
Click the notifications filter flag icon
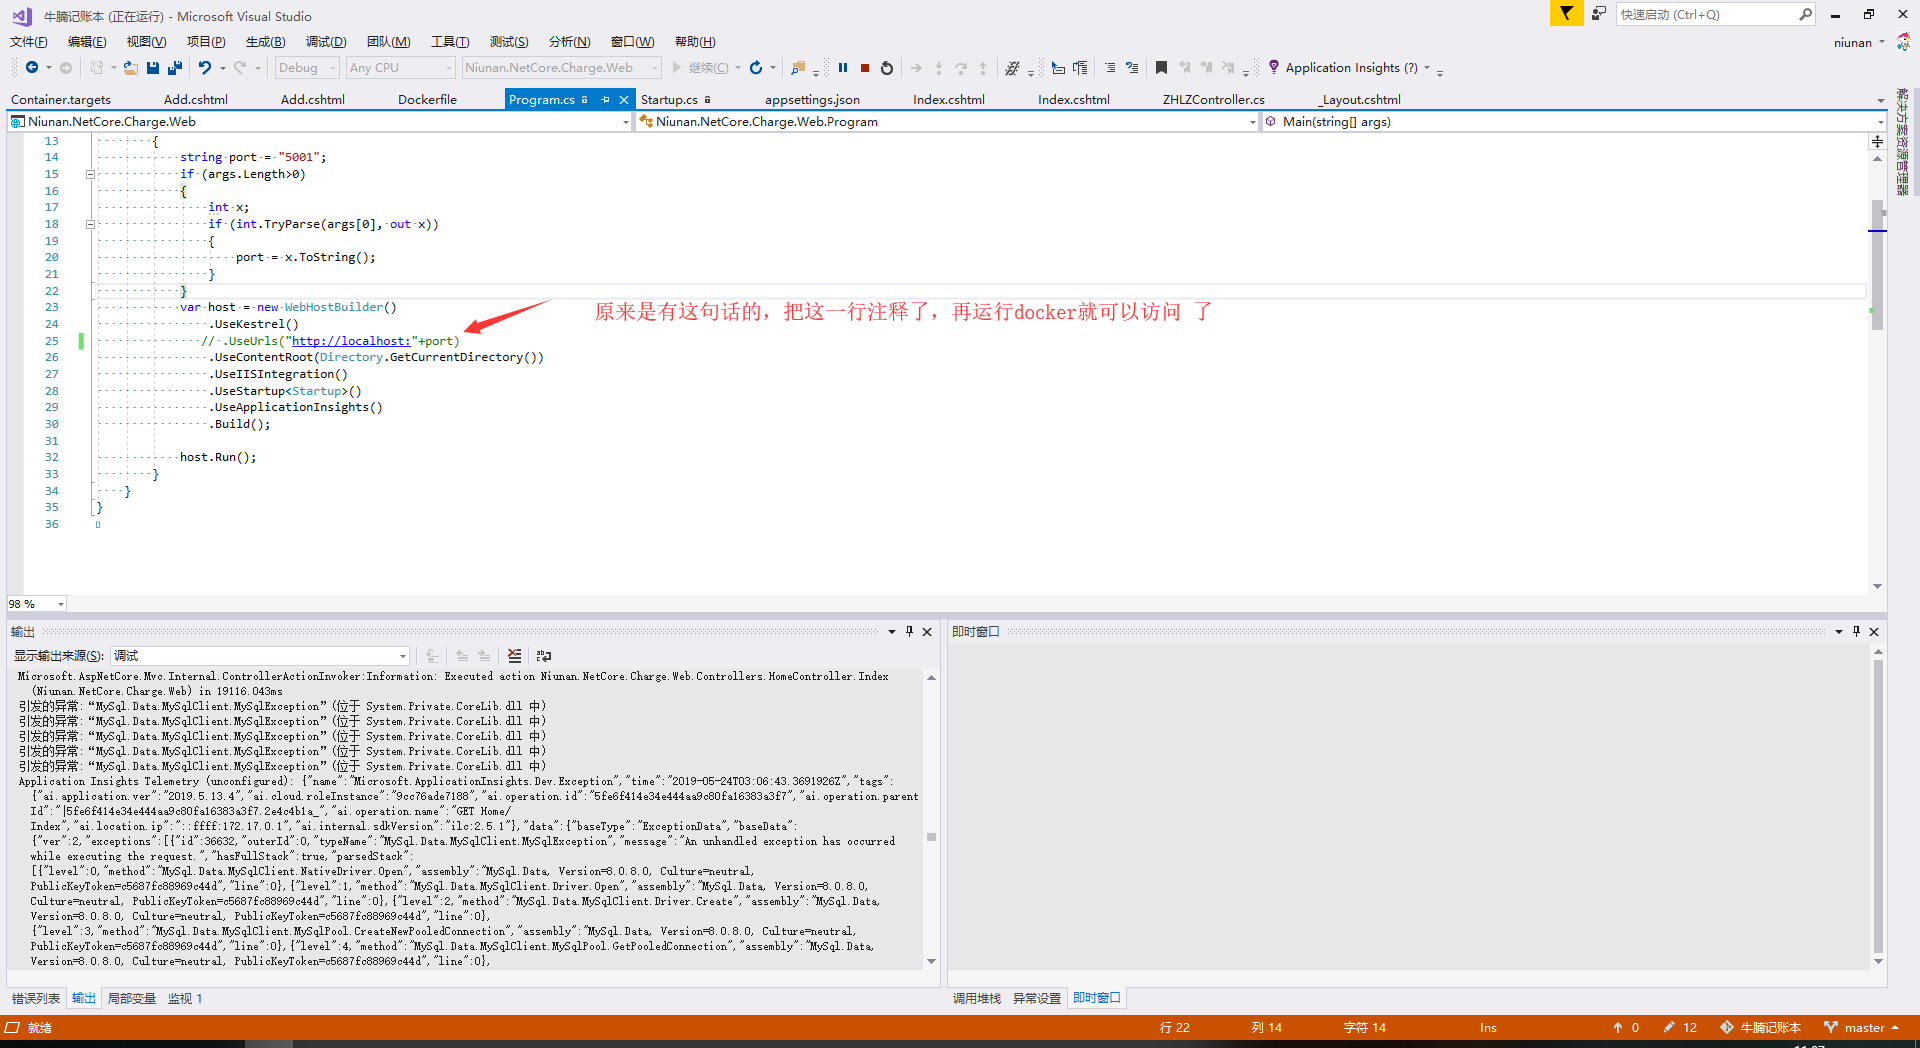tap(1566, 13)
